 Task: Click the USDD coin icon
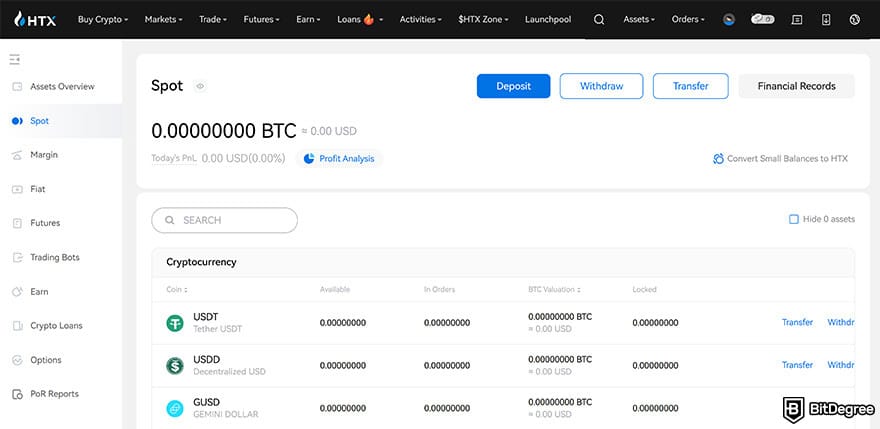(x=175, y=366)
